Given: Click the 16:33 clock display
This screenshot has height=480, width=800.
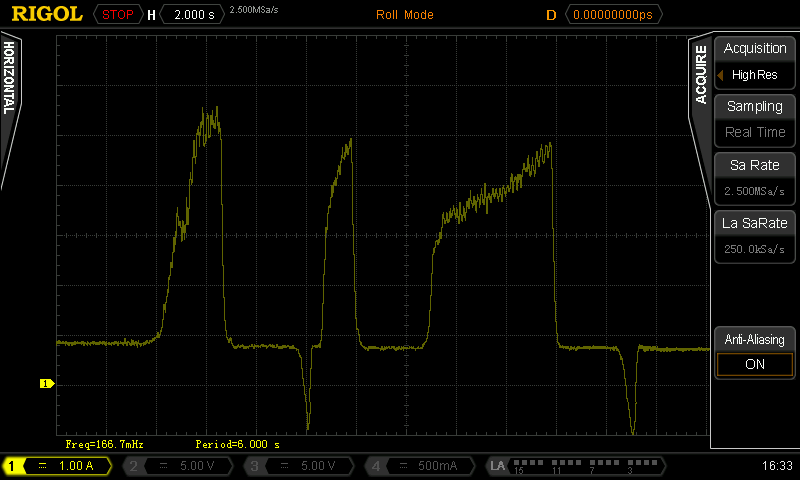Looking at the screenshot, I should (777, 466).
